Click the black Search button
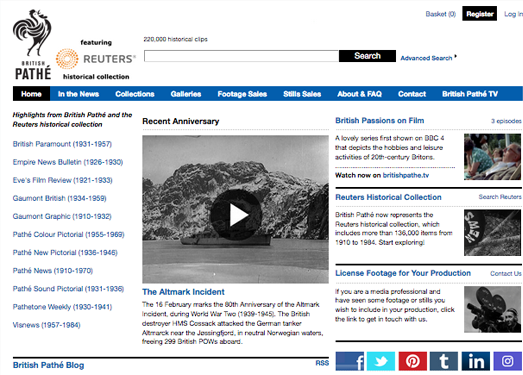Image resolution: width=523 pixels, height=375 pixels. pos(367,56)
